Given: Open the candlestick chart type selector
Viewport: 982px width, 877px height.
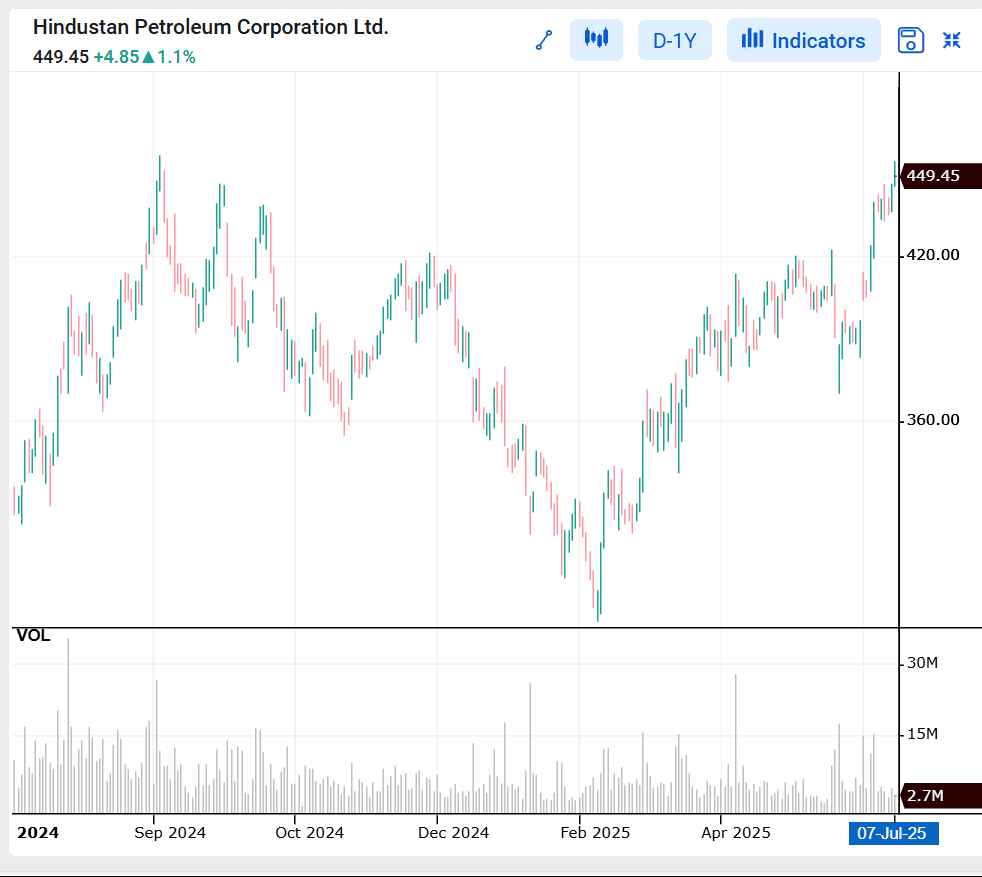Looking at the screenshot, I should [596, 40].
